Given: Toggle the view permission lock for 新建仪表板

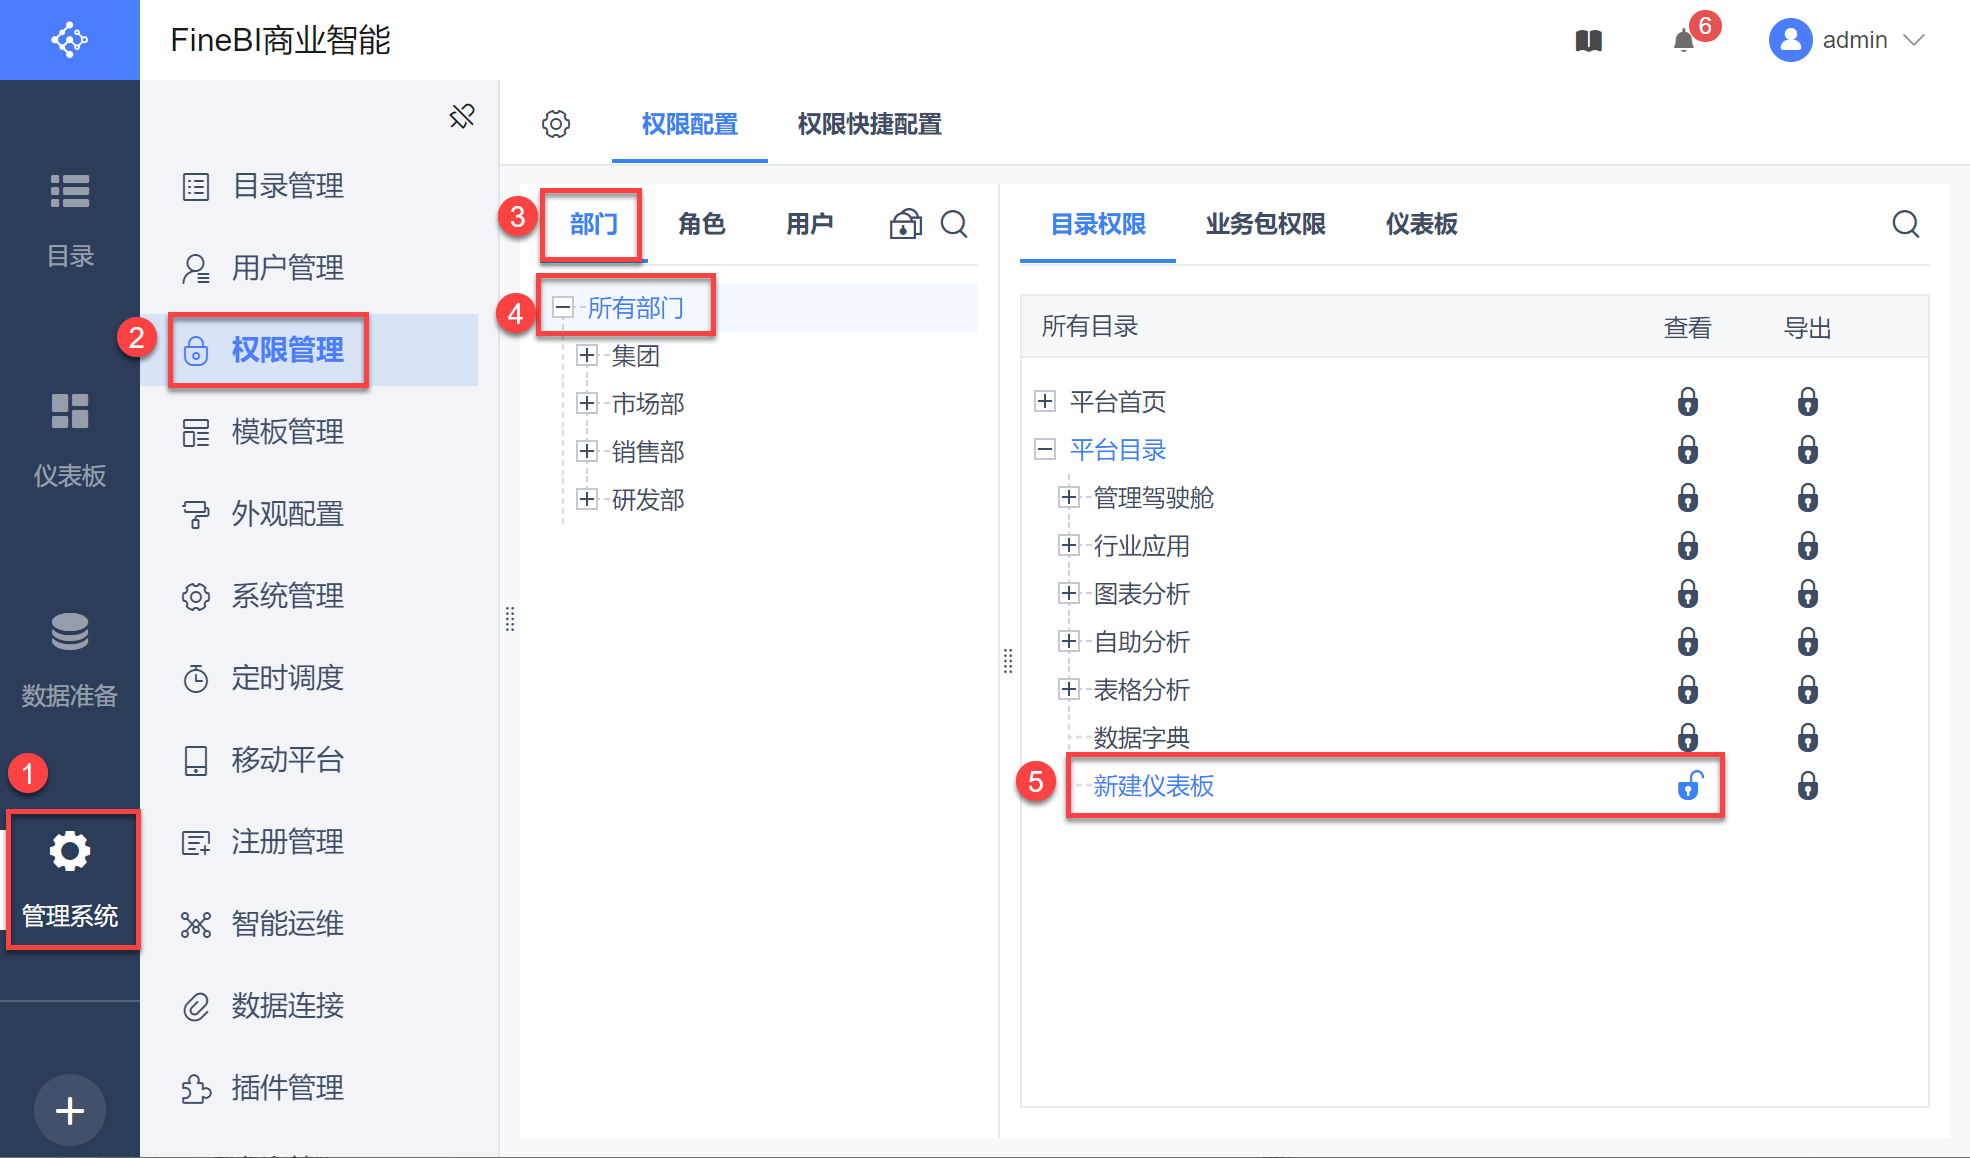Looking at the screenshot, I should [x=1689, y=786].
